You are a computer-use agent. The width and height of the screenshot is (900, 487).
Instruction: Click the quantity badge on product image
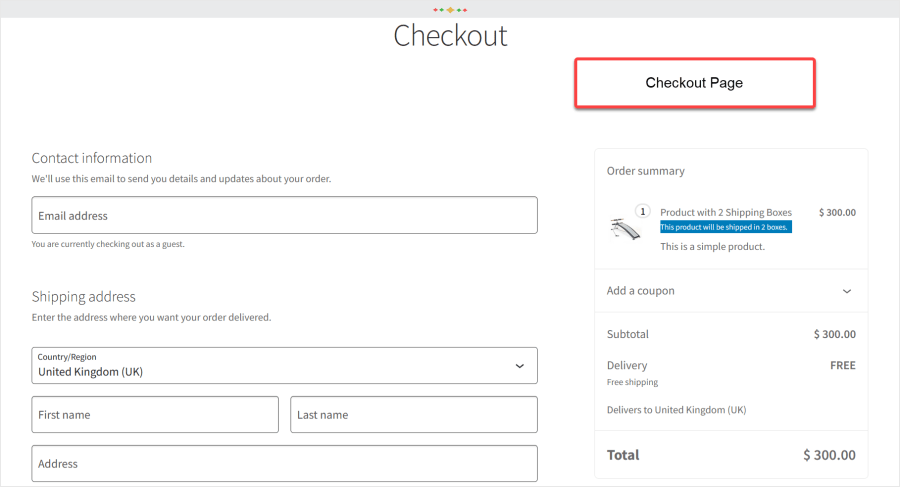(x=642, y=211)
